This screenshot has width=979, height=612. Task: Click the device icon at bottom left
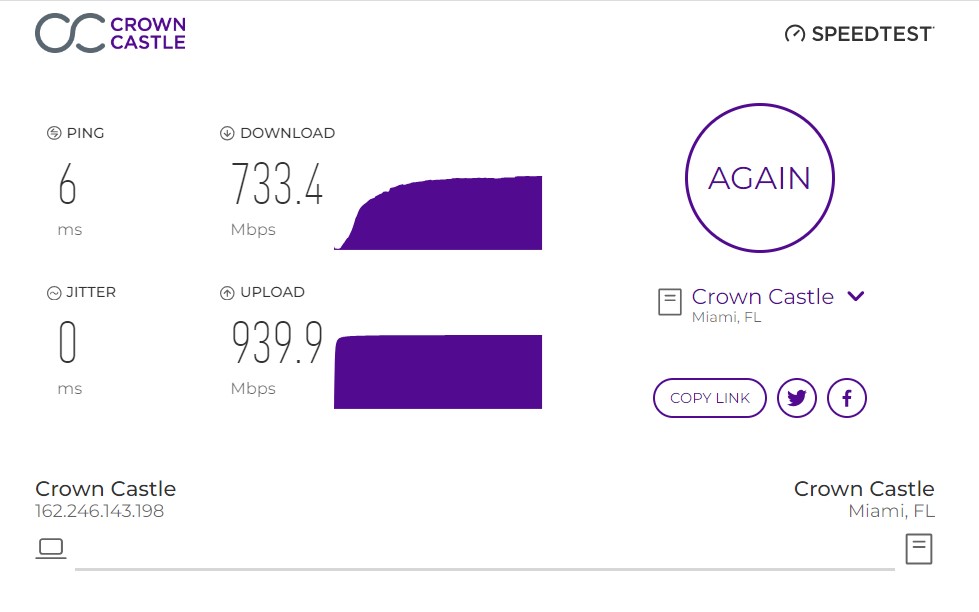51,548
